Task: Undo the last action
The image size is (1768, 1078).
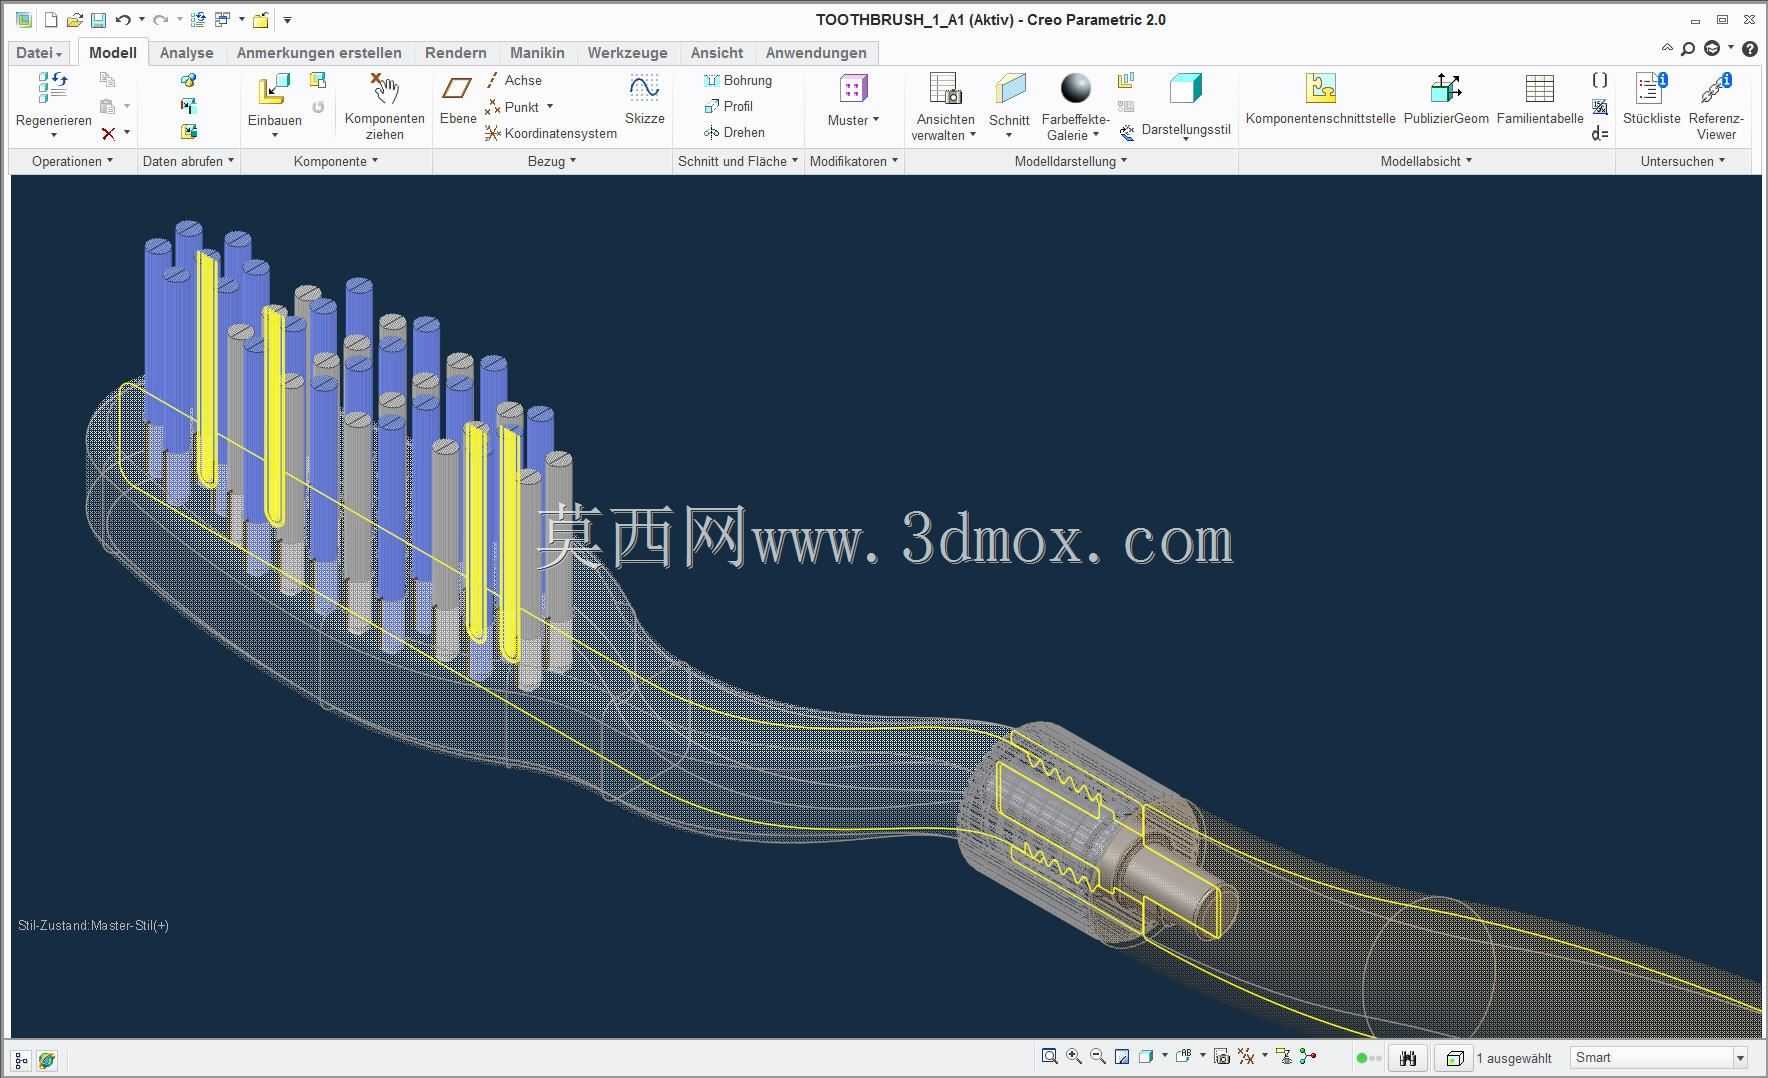Action: (x=123, y=20)
